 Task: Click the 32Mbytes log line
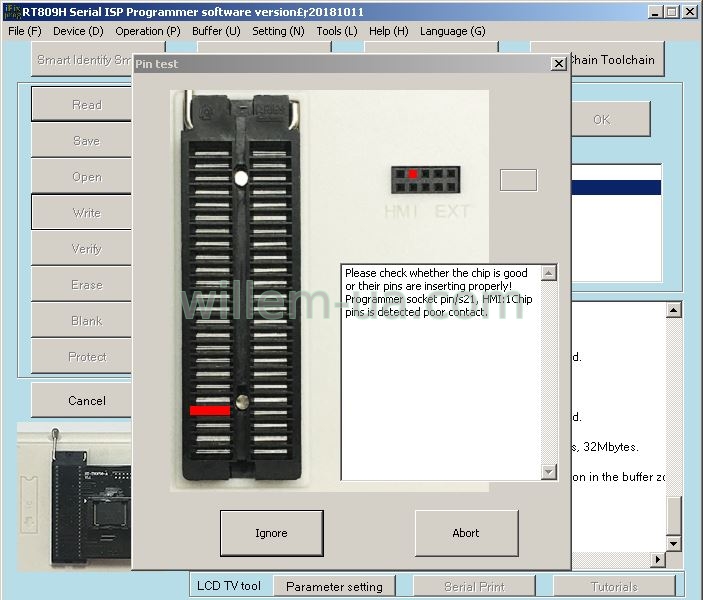click(x=605, y=447)
